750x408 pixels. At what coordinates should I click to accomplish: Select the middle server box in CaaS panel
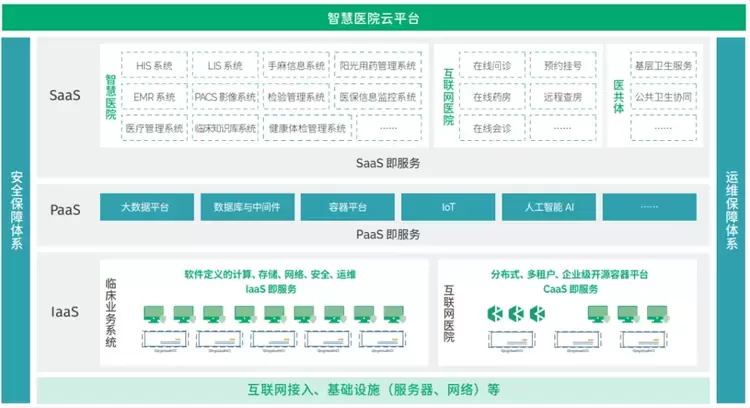(x=578, y=339)
